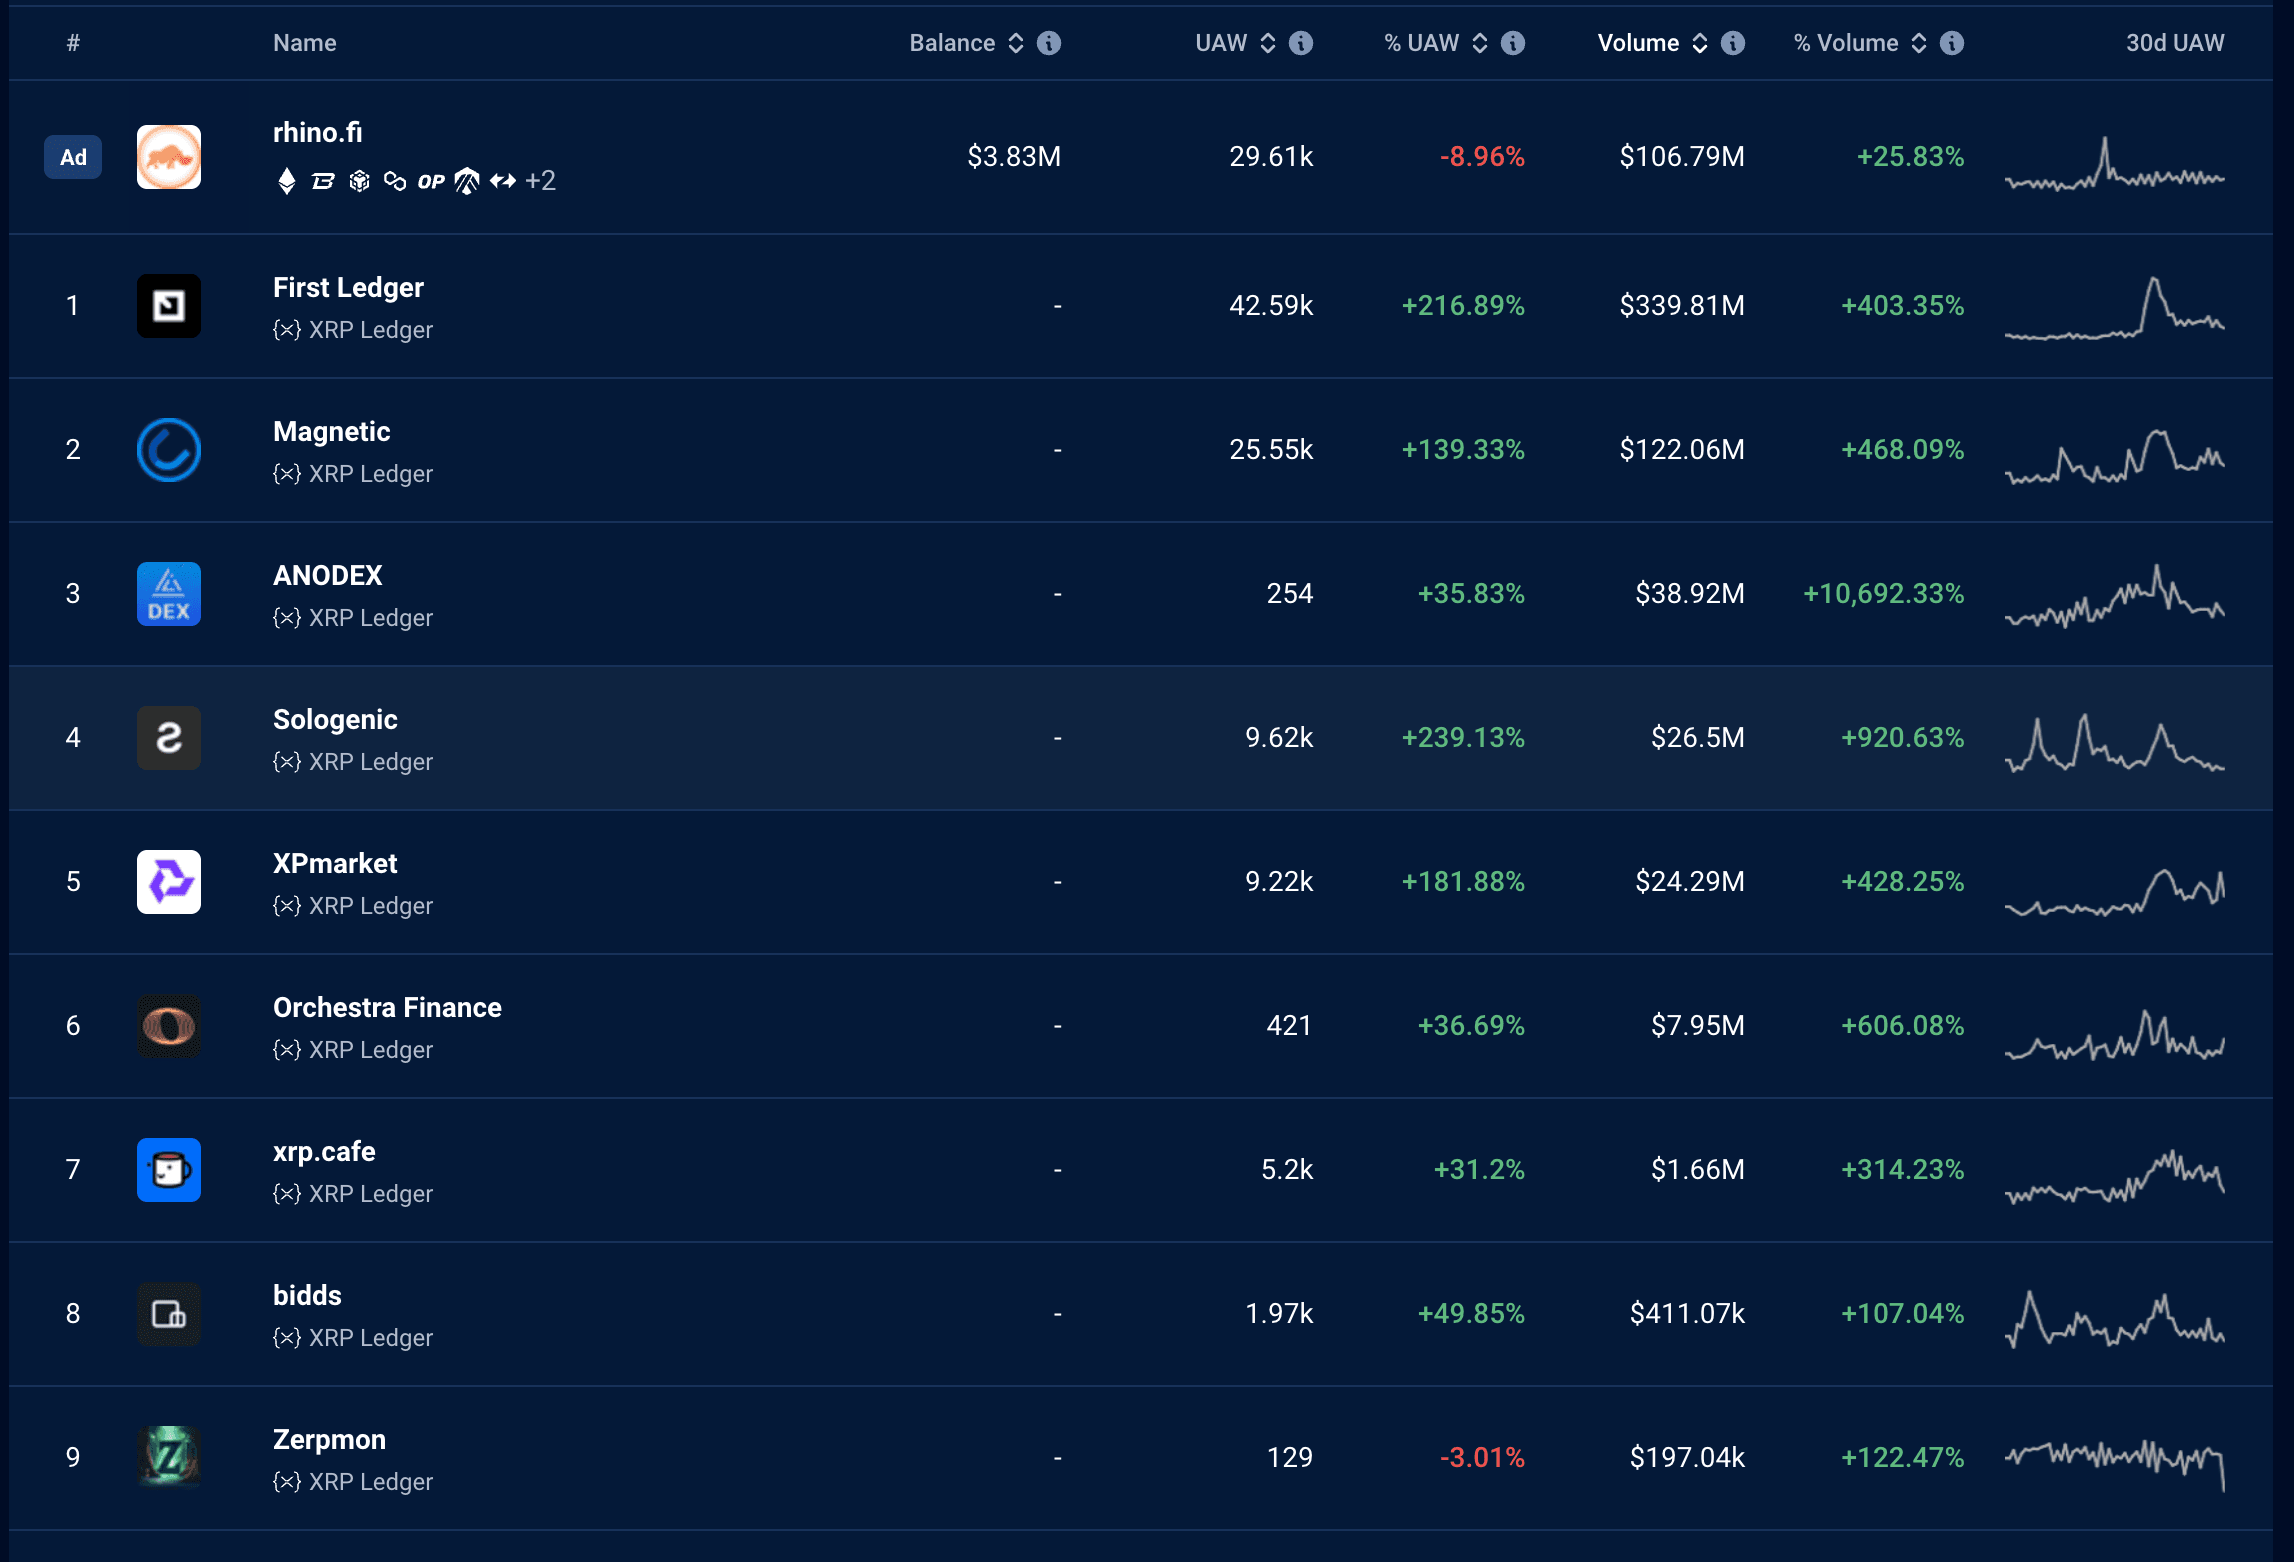Click the Orchestra Finance logo icon
This screenshot has height=1562, width=2294.
[168, 1026]
